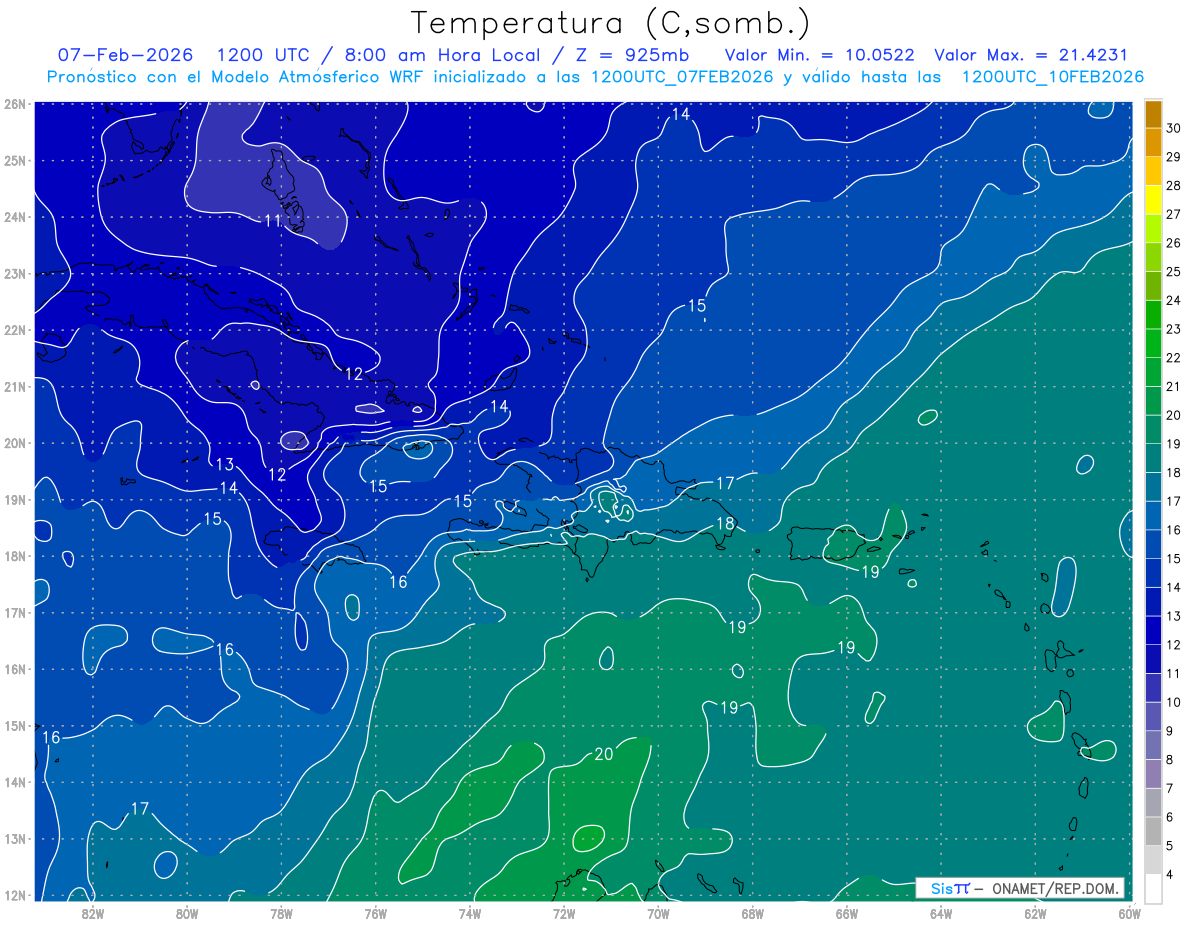Click the '74W' longitude label
Screen dimensions: 1200x927
click(x=470, y=912)
